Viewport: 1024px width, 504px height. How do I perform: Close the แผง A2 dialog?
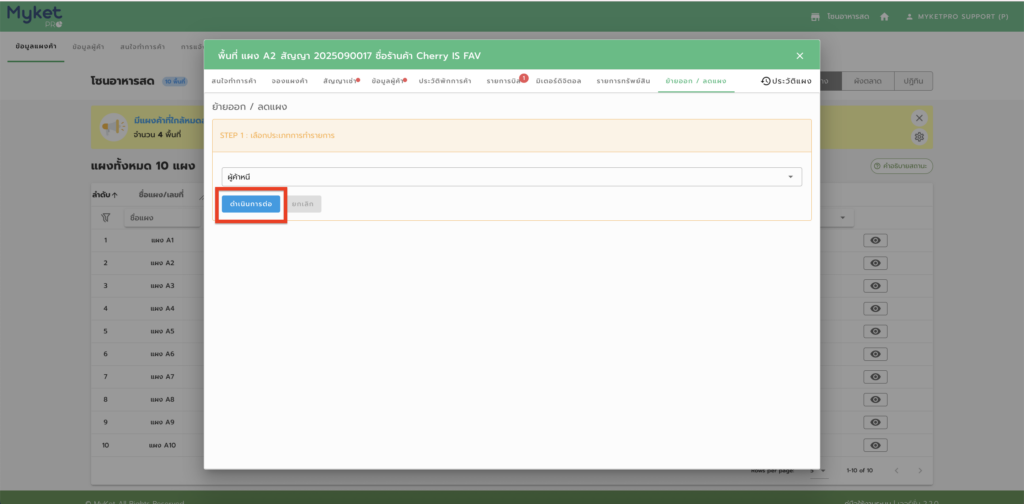(799, 56)
